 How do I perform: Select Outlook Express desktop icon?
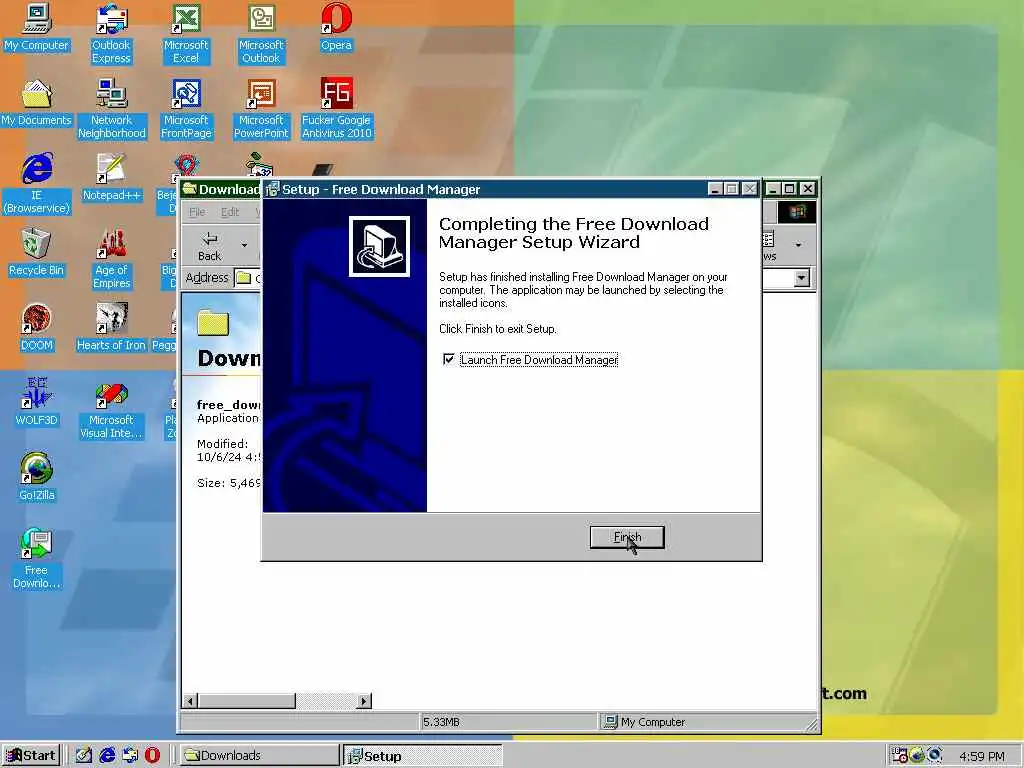(111, 34)
